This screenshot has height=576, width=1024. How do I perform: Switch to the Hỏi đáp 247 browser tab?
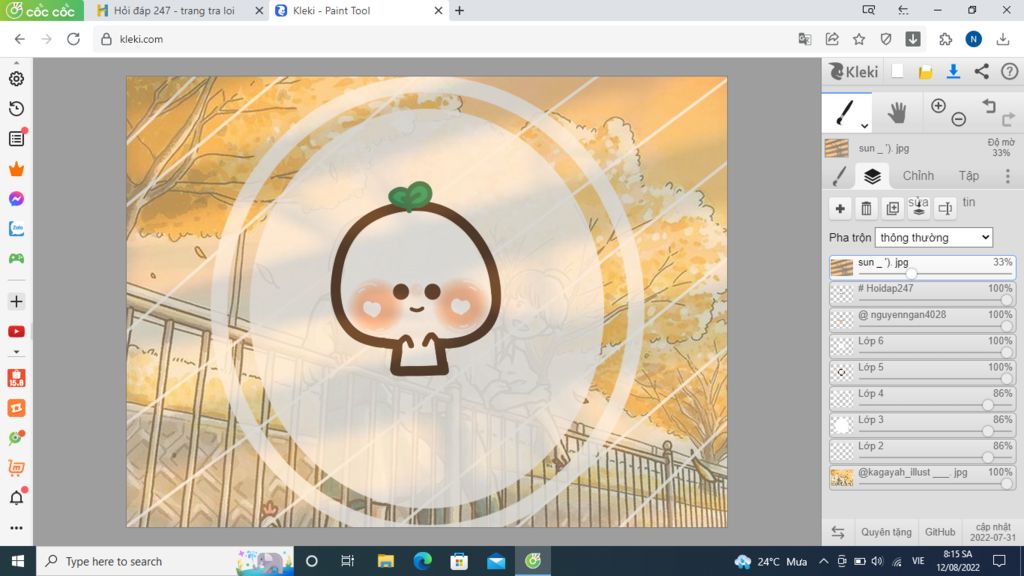point(174,10)
